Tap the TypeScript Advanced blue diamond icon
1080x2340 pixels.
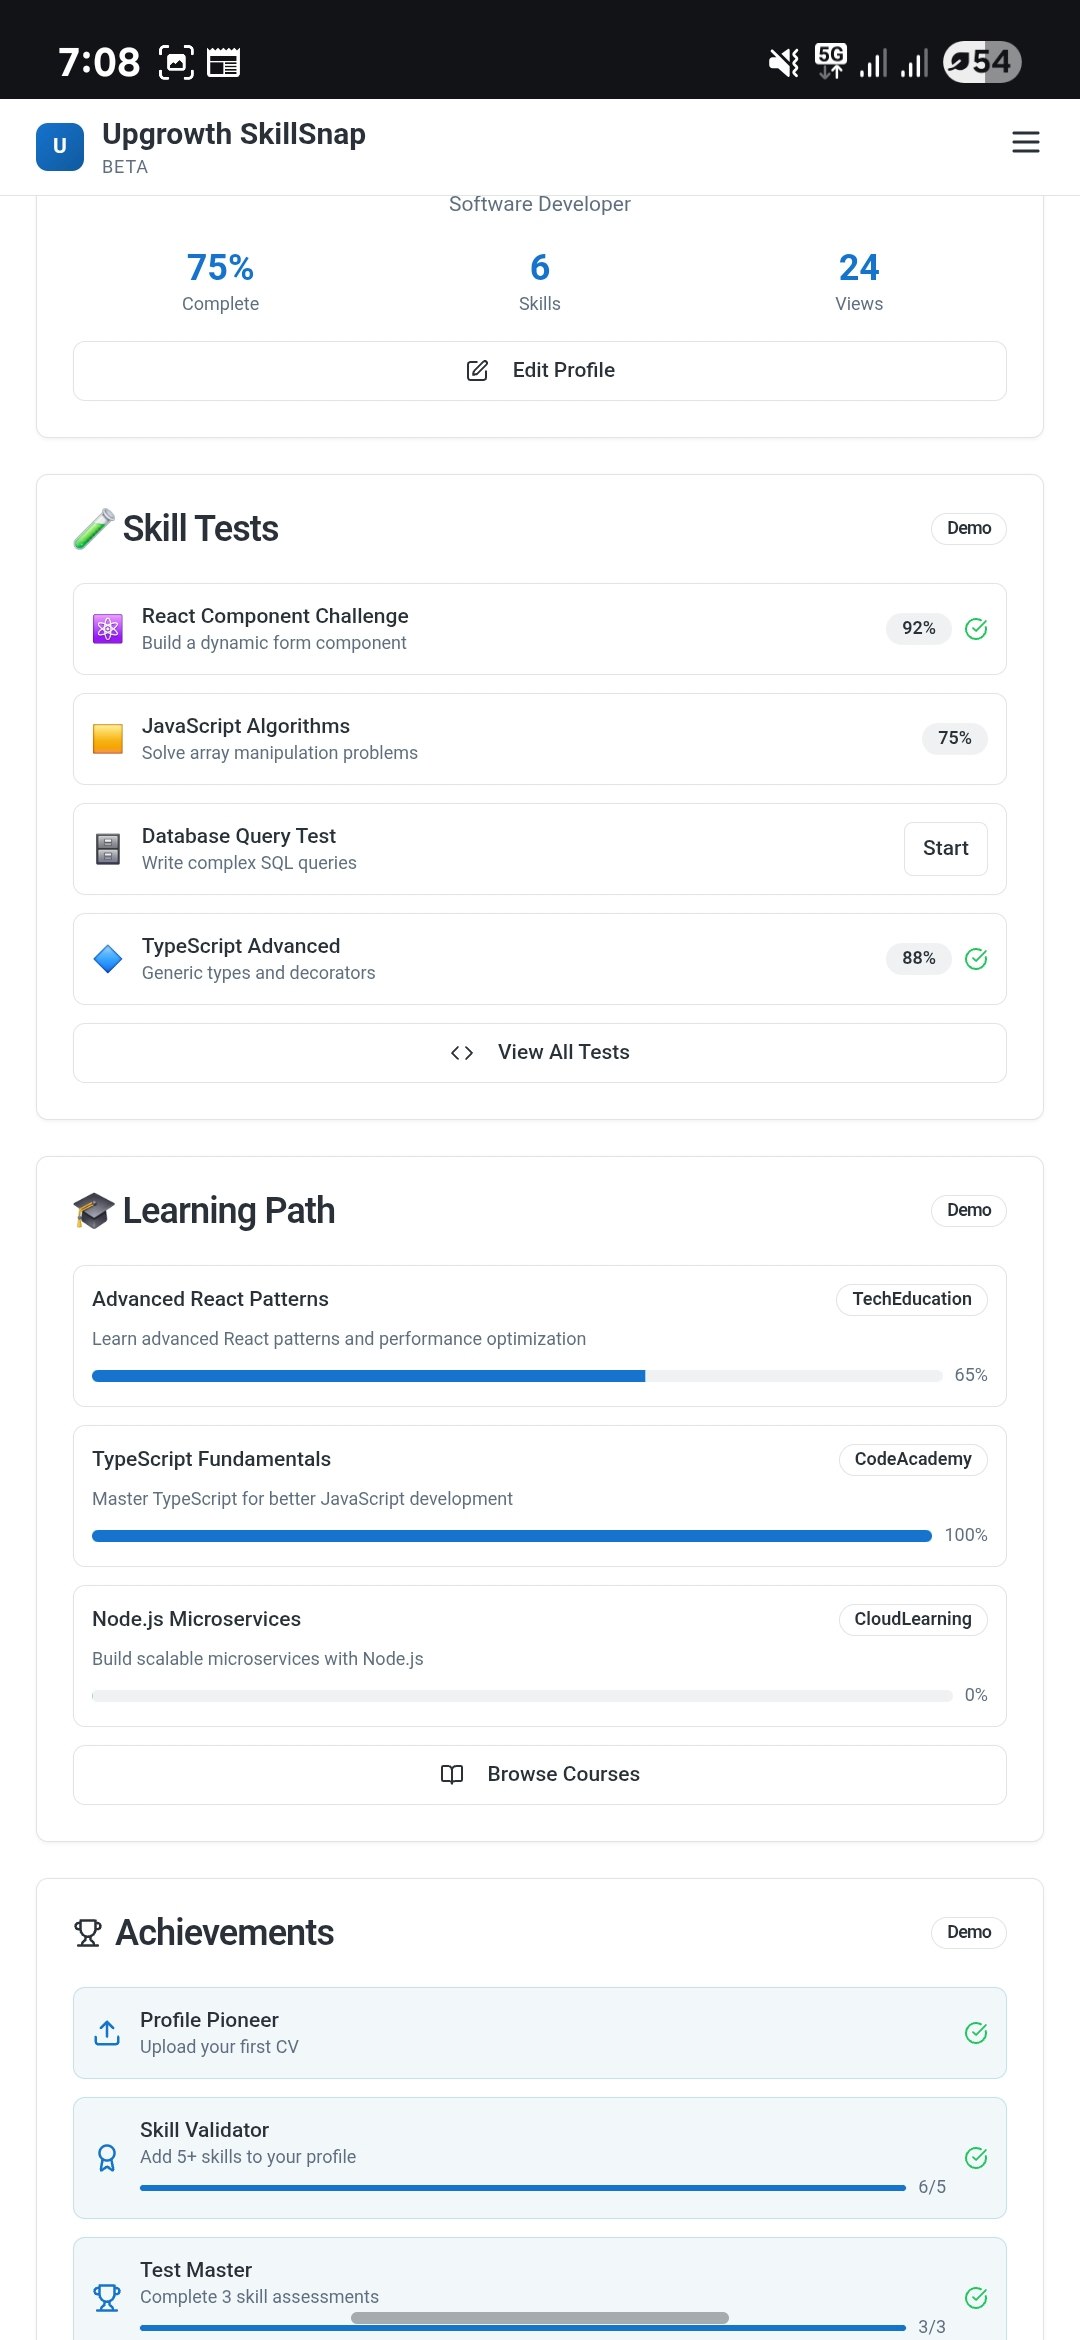108,959
